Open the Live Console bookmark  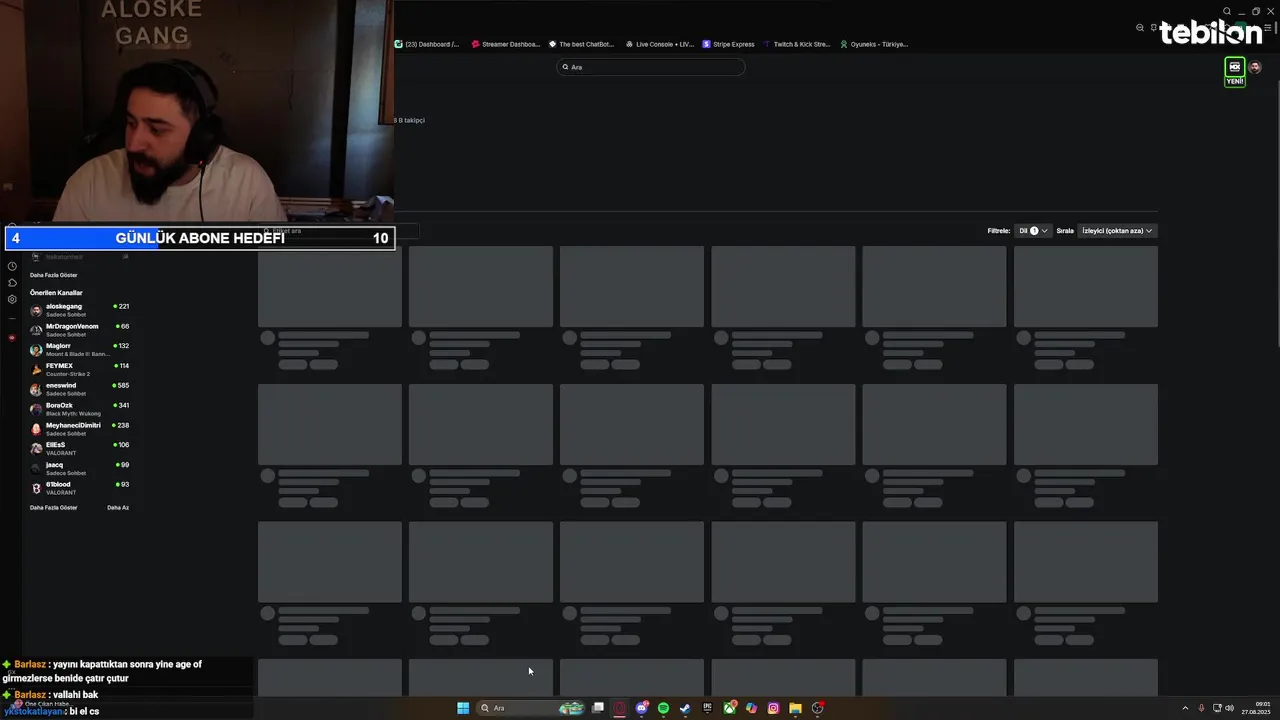(x=660, y=44)
